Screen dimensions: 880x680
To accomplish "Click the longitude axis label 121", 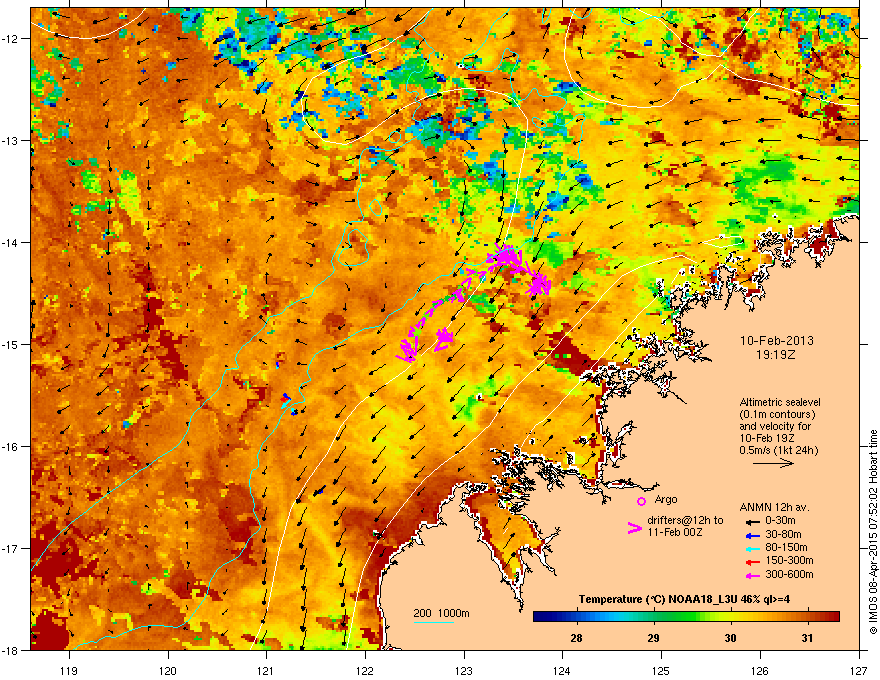I will (x=266, y=671).
